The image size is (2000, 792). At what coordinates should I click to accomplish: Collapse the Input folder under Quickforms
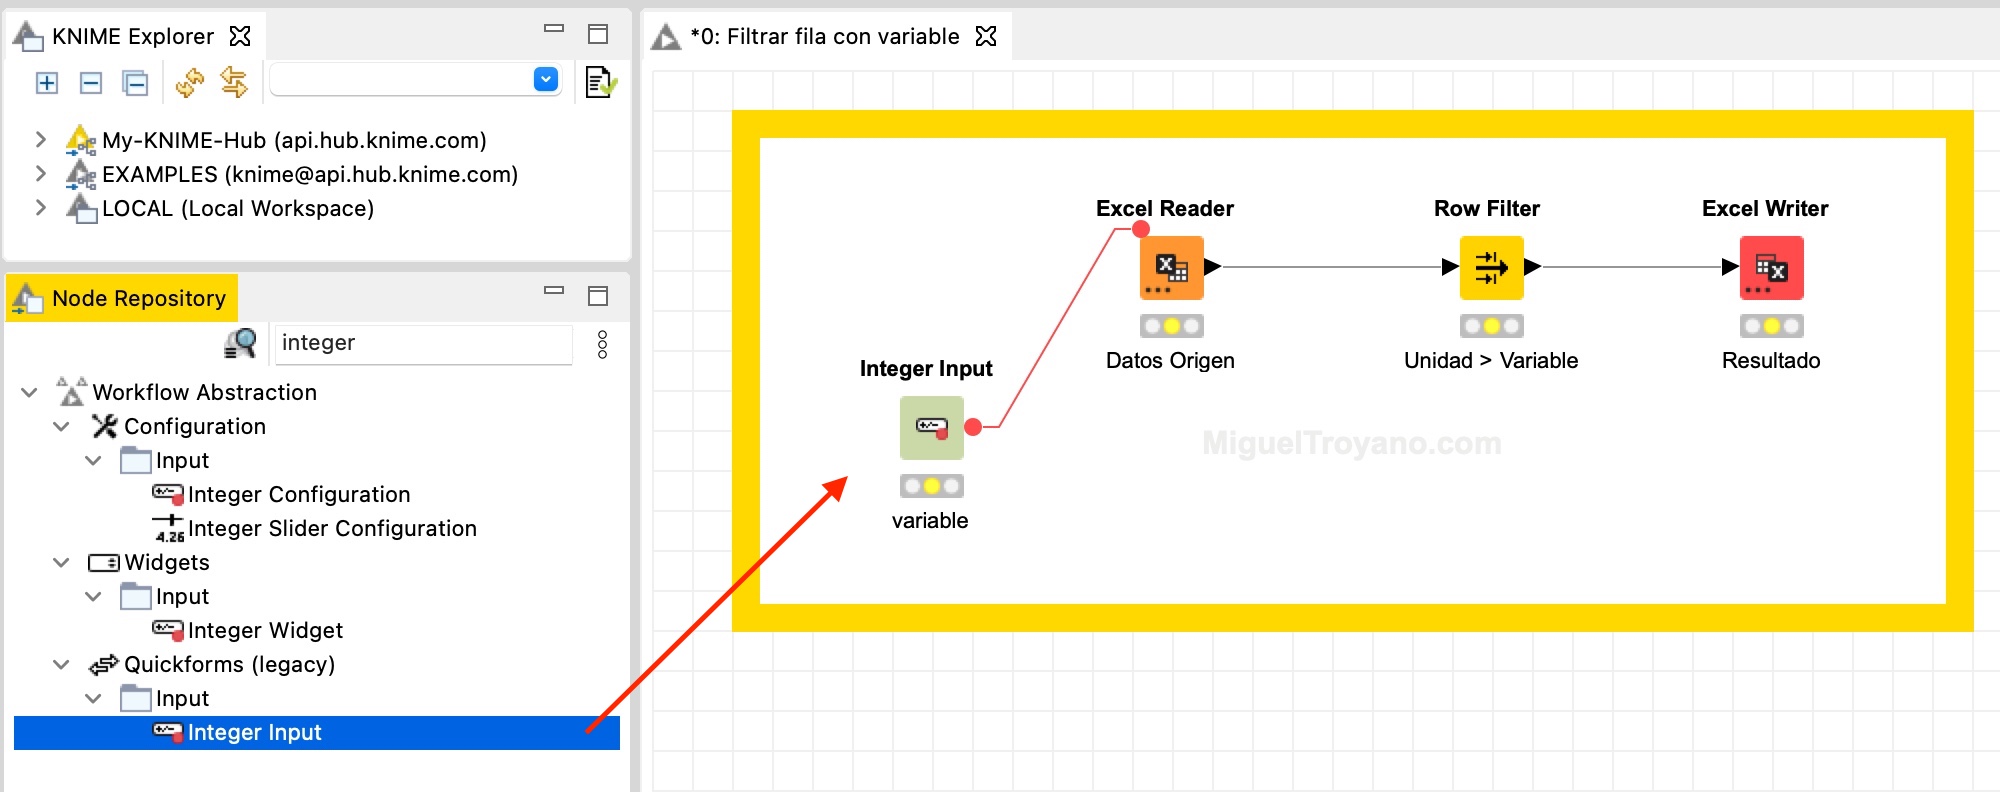pos(94,698)
